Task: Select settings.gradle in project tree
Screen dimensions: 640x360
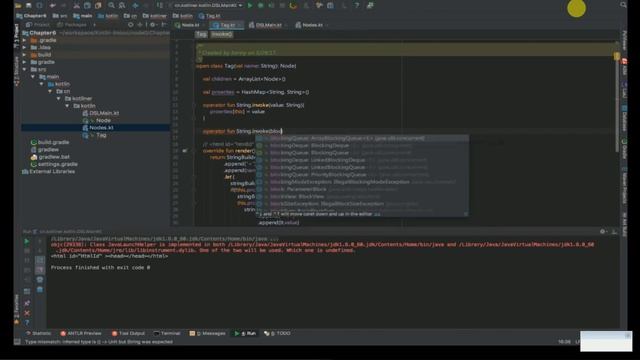Action: (54, 164)
